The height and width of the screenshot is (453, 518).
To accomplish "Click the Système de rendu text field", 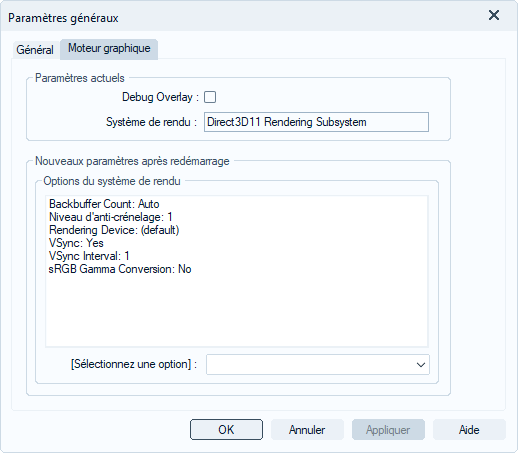I will [316, 122].
